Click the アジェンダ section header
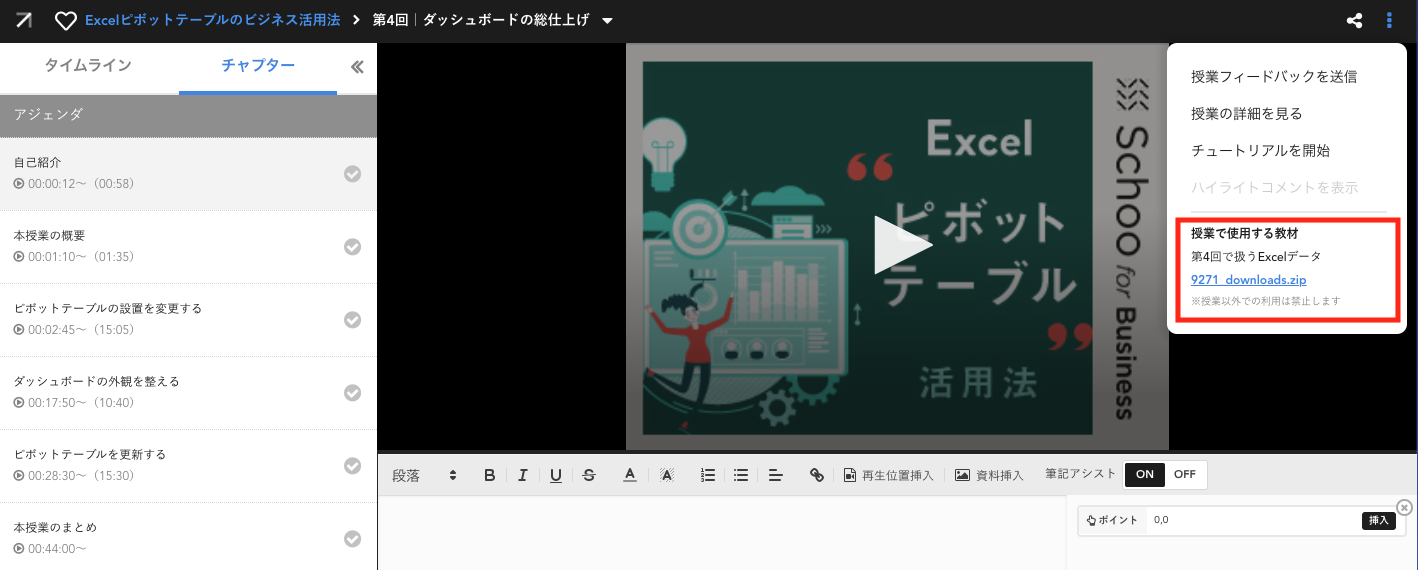The image size is (1418, 570). tap(188, 115)
